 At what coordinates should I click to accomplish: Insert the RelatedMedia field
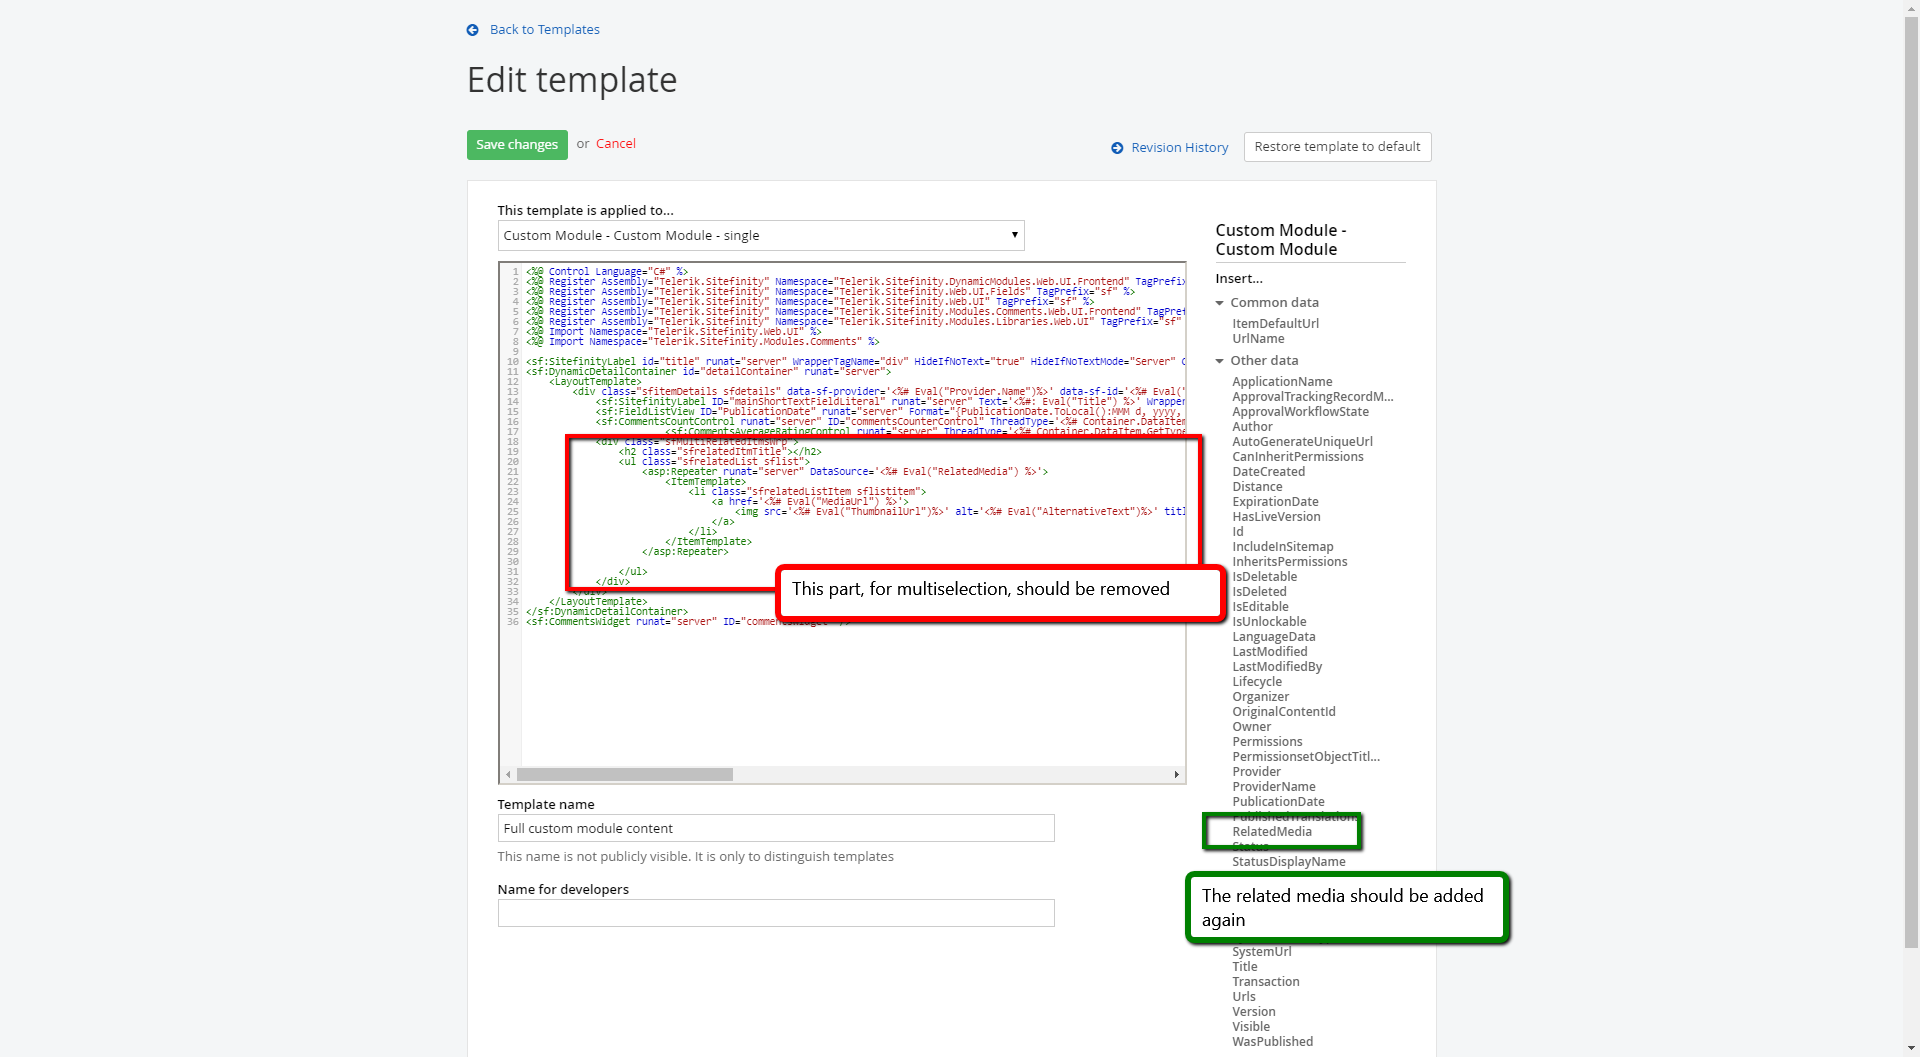(1272, 832)
